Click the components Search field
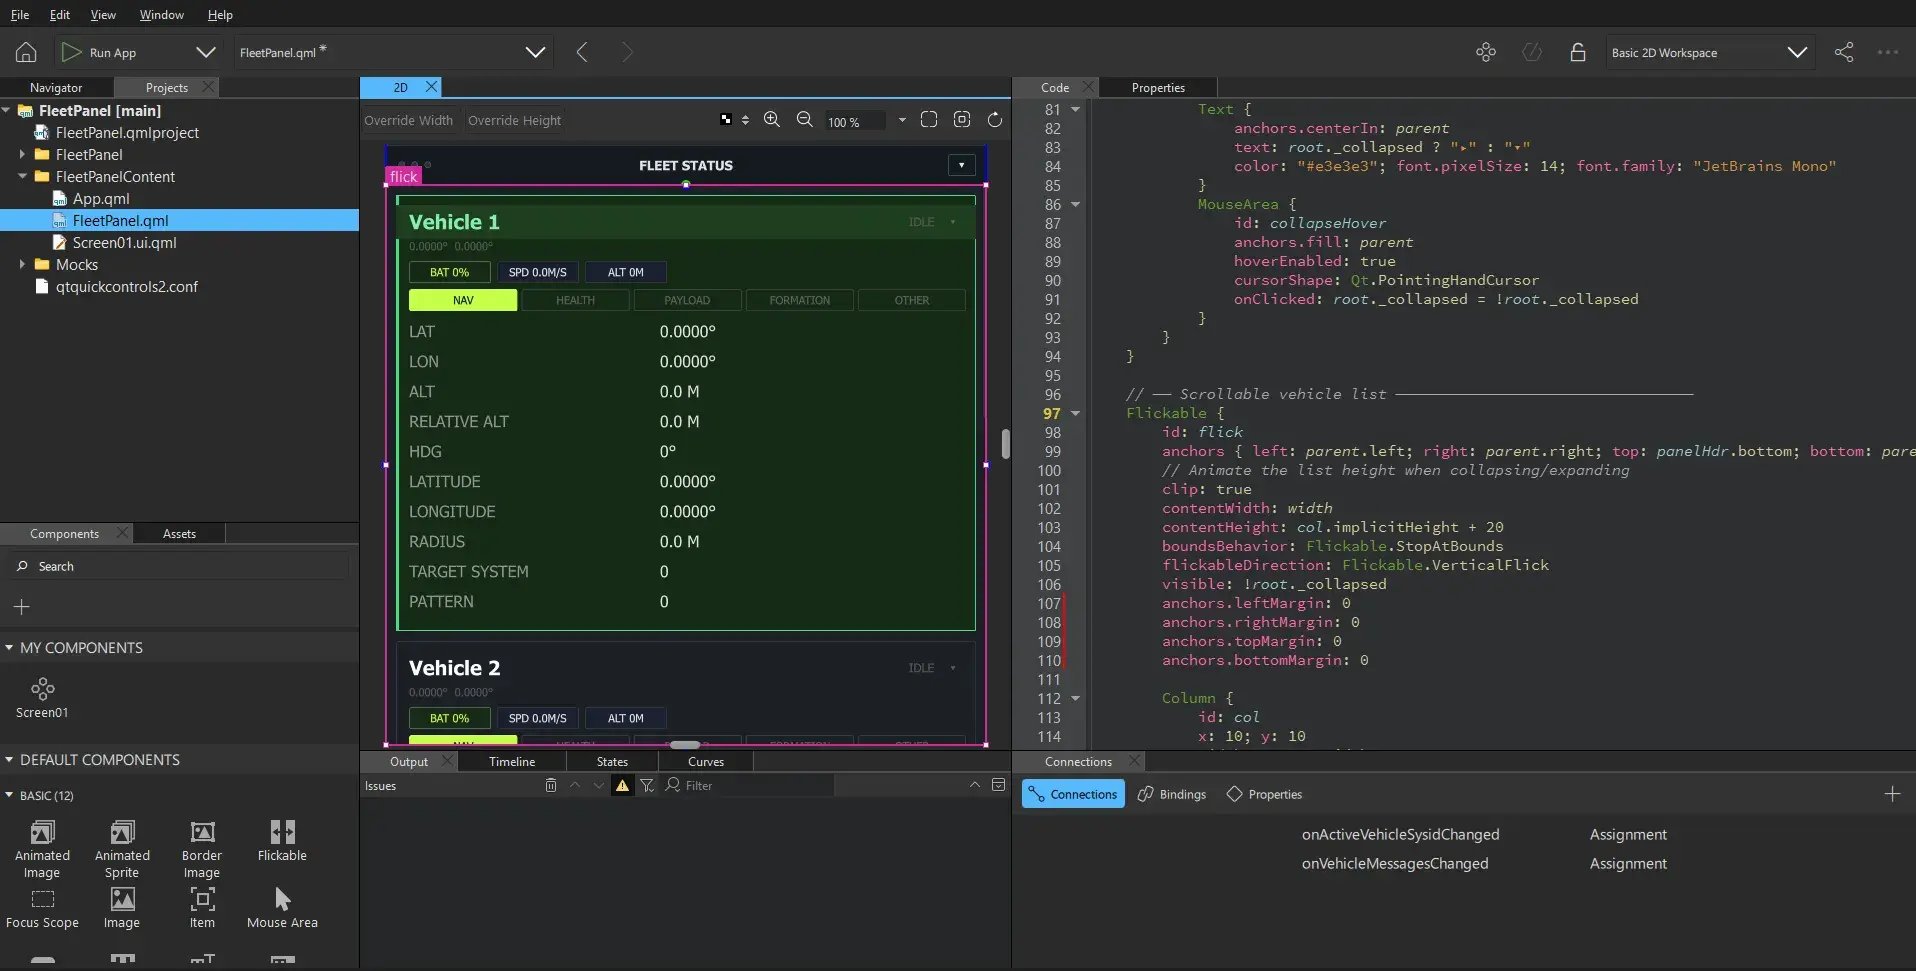 point(180,566)
